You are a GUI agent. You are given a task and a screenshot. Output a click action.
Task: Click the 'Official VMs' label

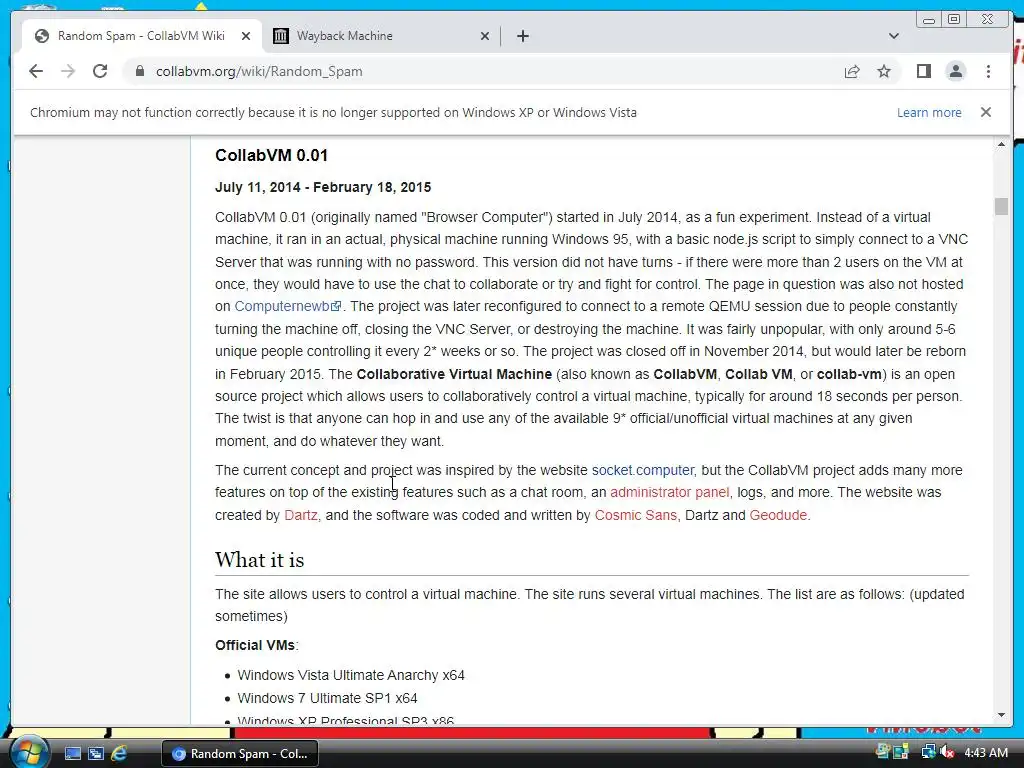(255, 645)
